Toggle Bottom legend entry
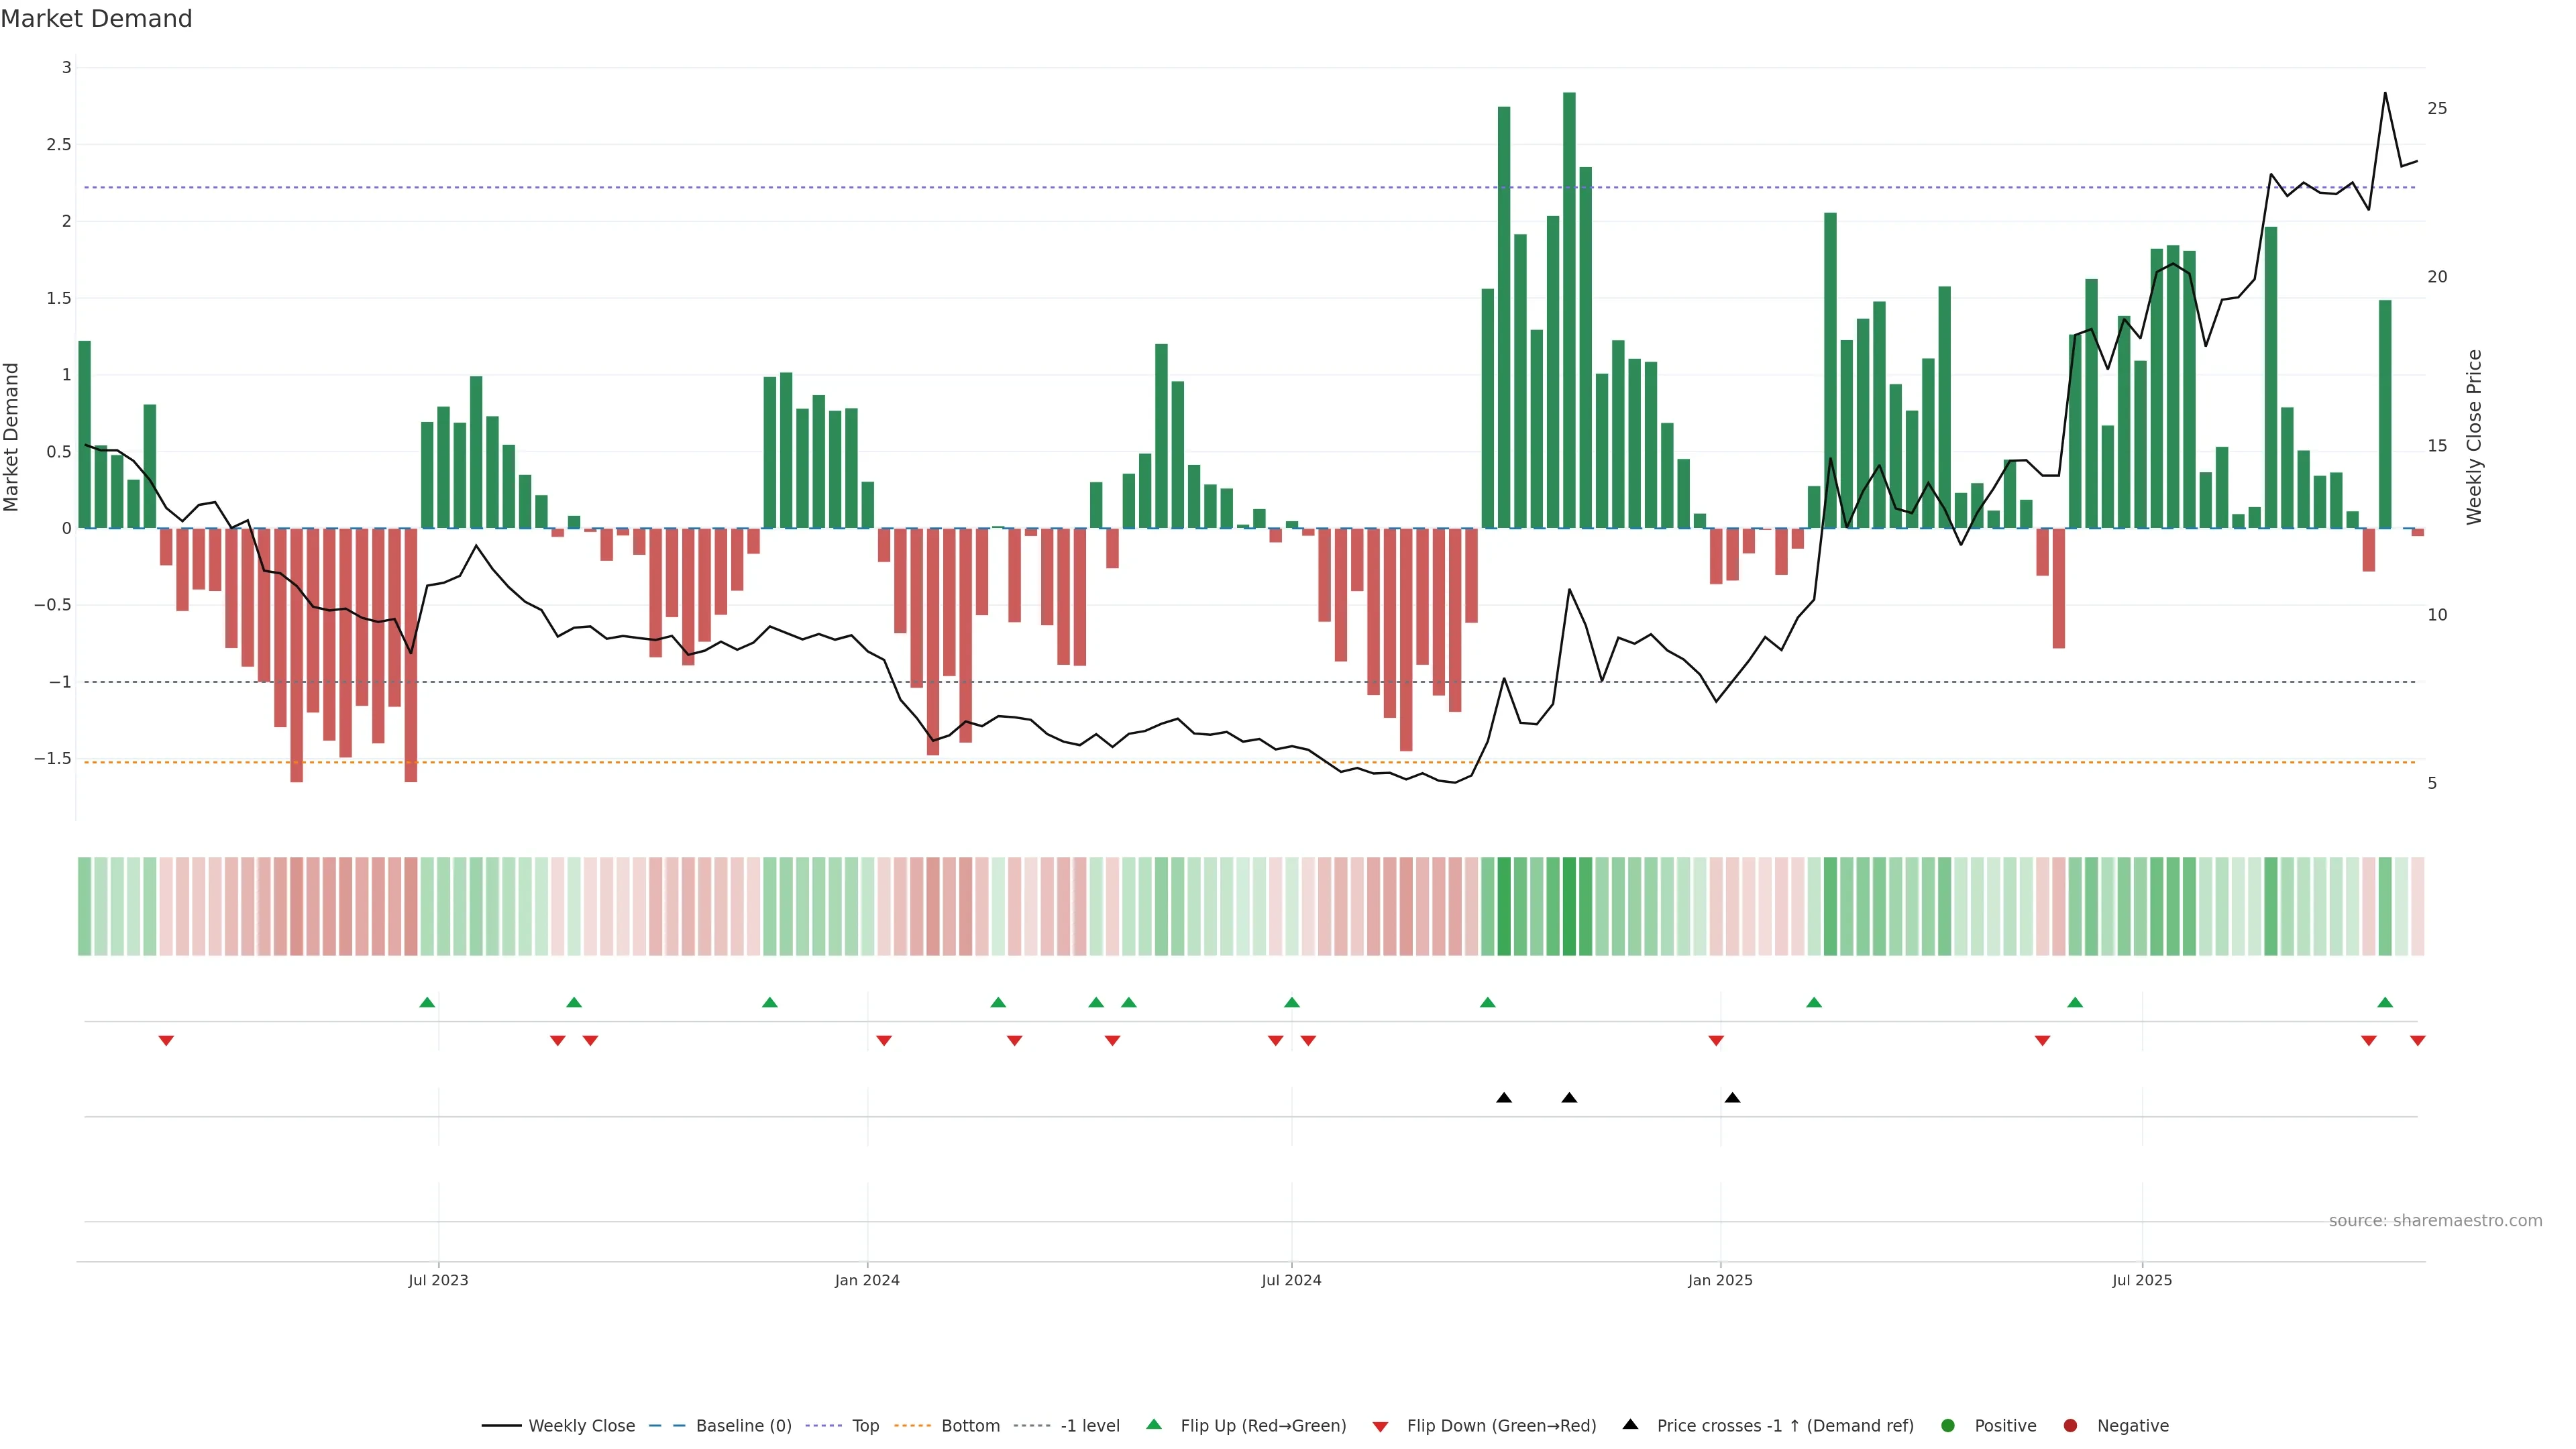Viewport: 2576px width, 1449px height. pos(970,1425)
